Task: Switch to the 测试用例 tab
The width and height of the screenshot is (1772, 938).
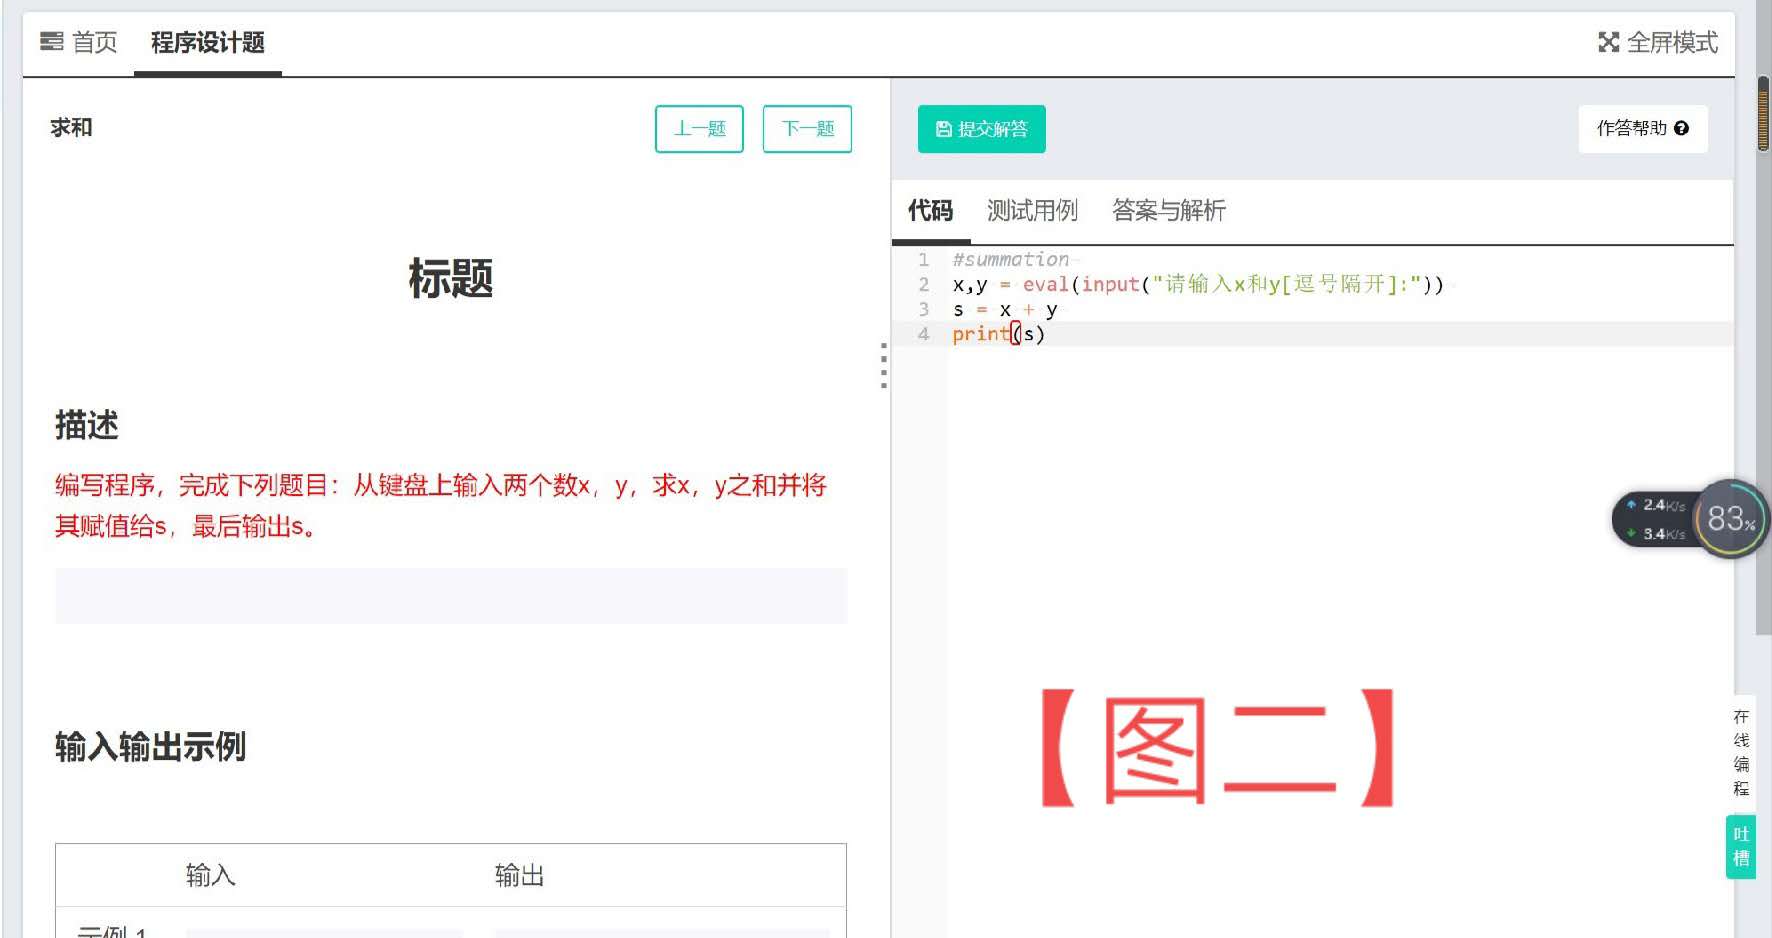Action: click(x=1032, y=210)
